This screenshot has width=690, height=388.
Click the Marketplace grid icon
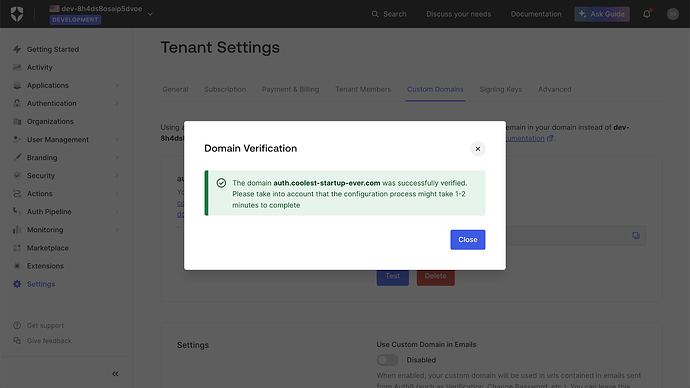click(17, 248)
